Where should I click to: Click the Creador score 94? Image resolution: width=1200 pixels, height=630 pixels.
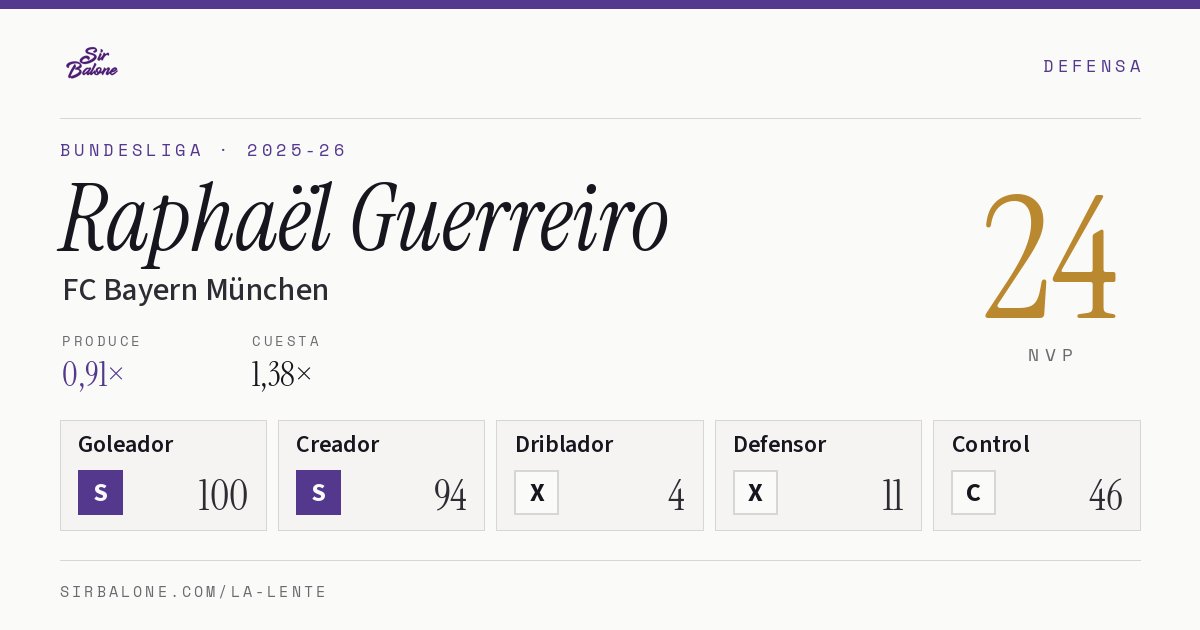click(x=450, y=495)
